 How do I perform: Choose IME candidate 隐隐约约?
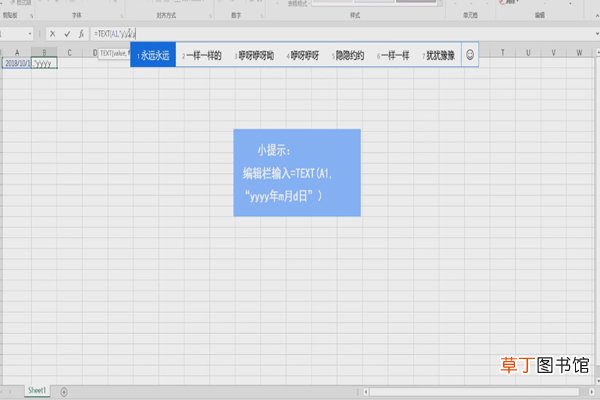pyautogui.click(x=348, y=55)
